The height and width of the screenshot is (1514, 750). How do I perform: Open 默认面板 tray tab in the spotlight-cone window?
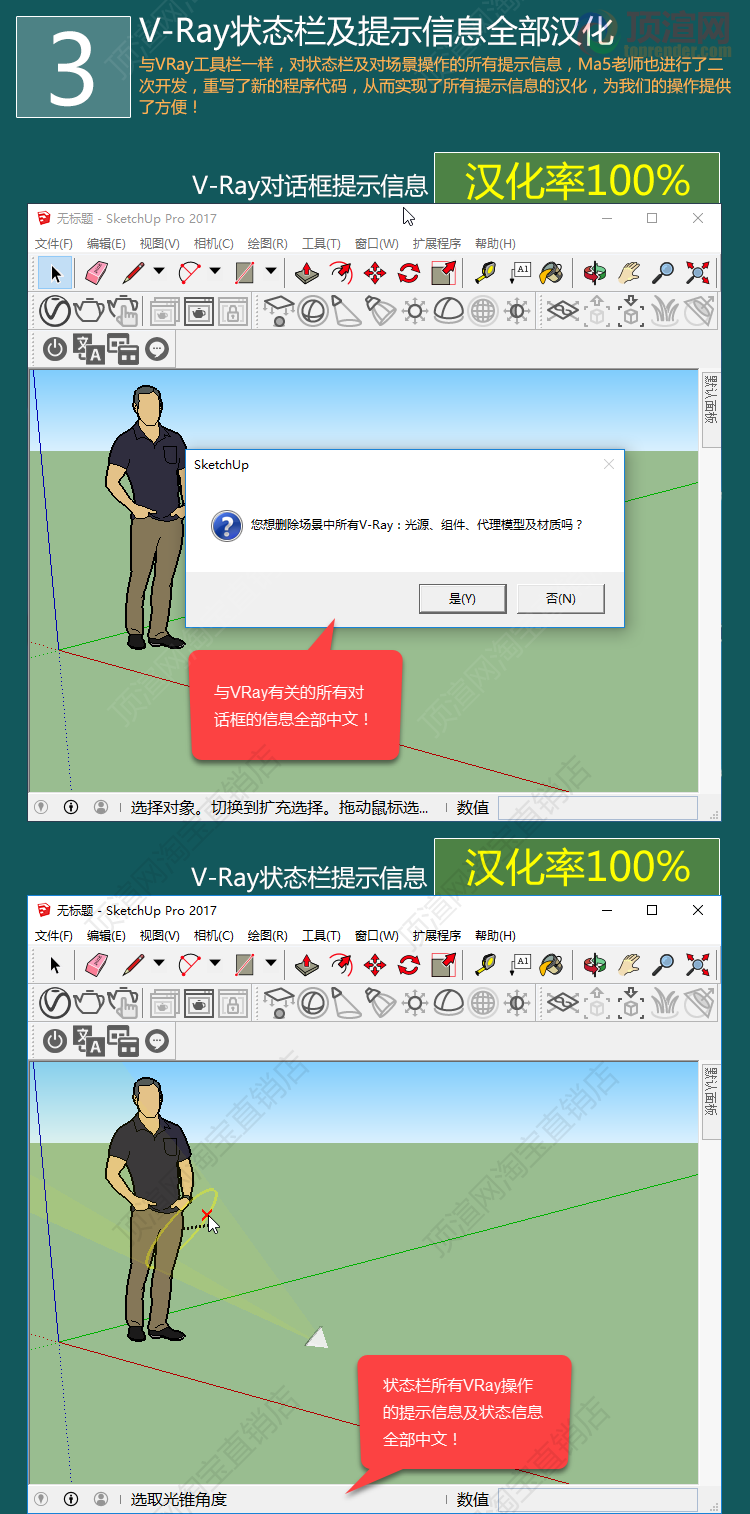coord(711,1100)
